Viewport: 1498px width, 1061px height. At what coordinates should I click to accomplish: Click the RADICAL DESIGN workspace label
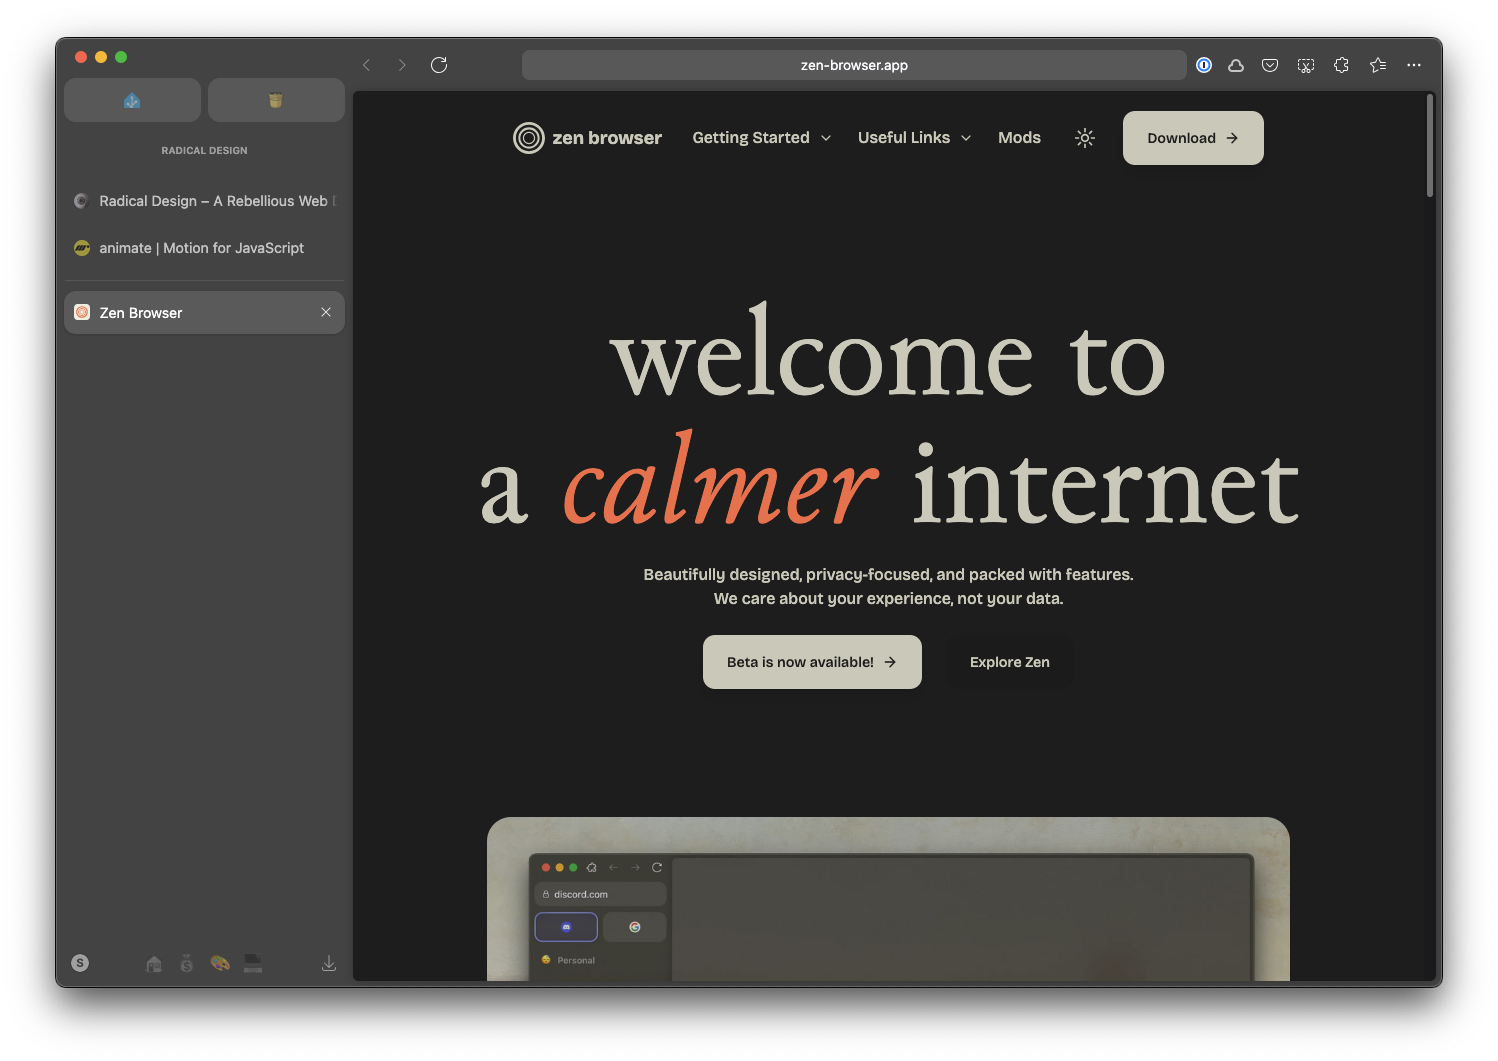click(204, 150)
